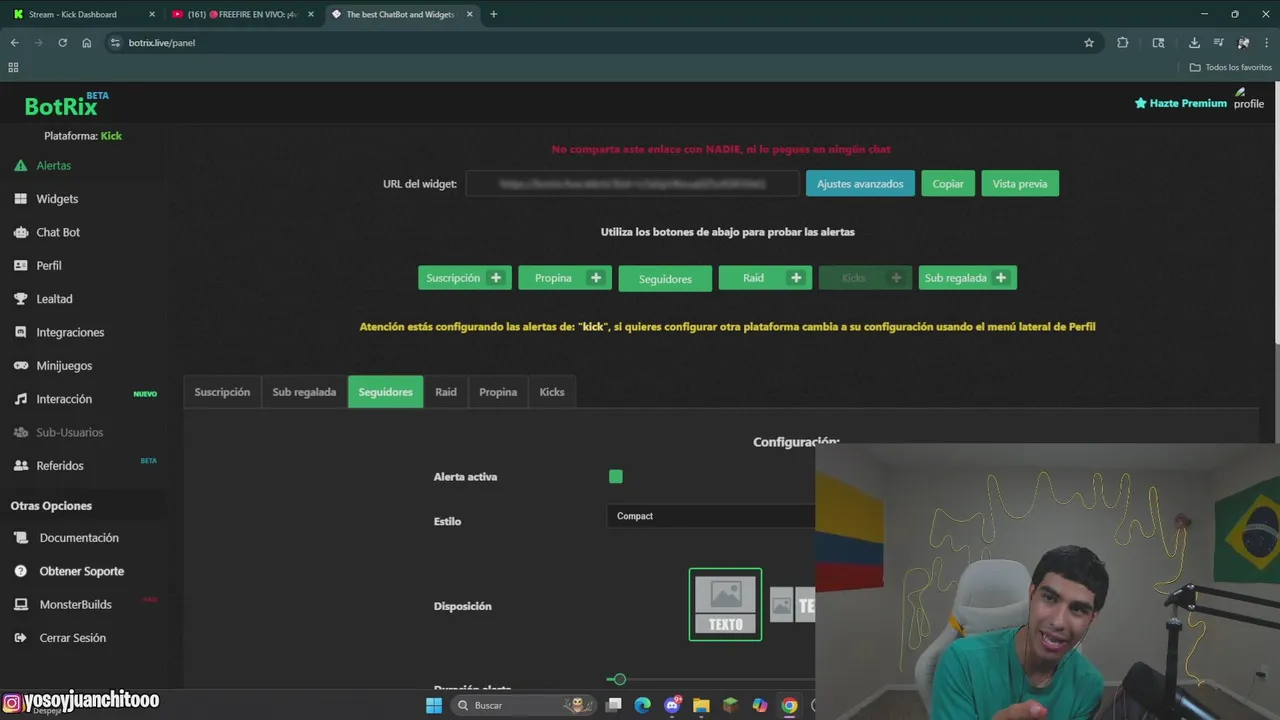Open Chrome apps grid in bookmarks bar

[x=13, y=67]
